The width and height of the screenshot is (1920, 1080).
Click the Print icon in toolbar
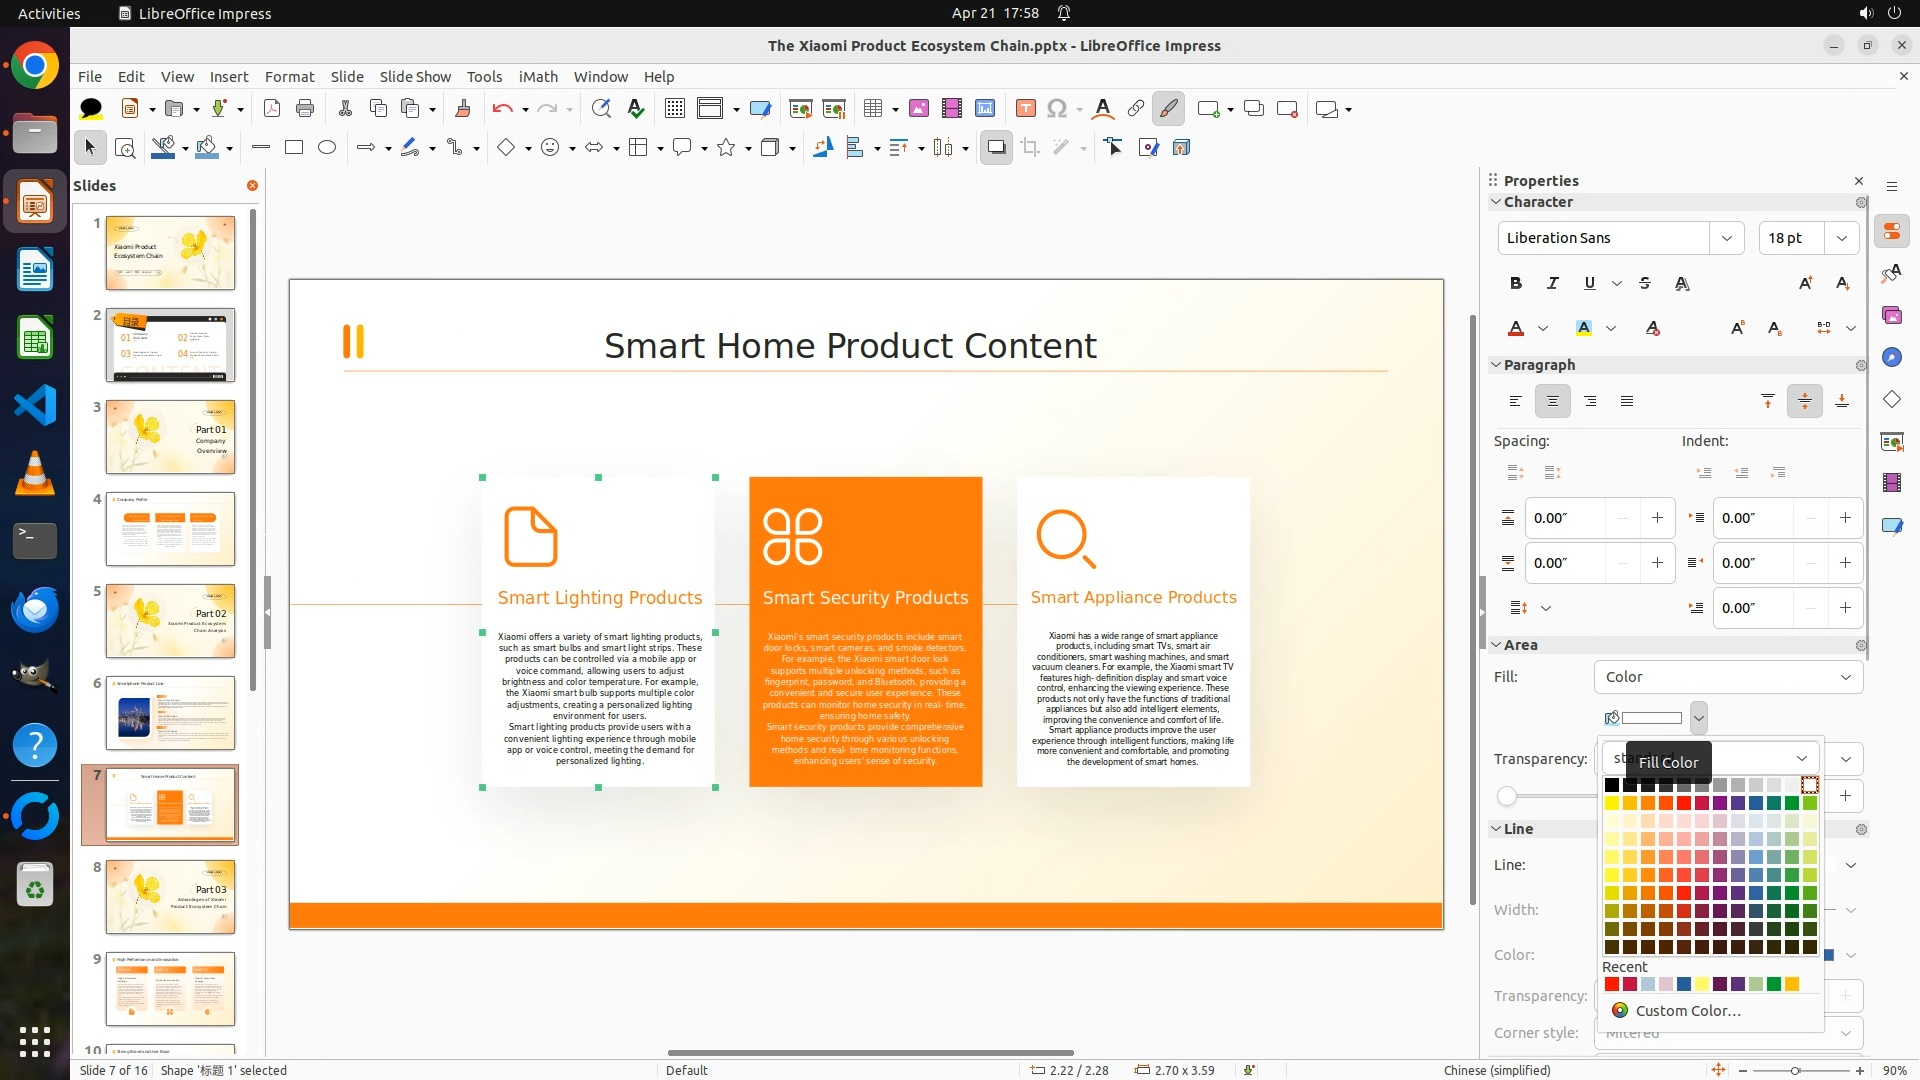(305, 109)
